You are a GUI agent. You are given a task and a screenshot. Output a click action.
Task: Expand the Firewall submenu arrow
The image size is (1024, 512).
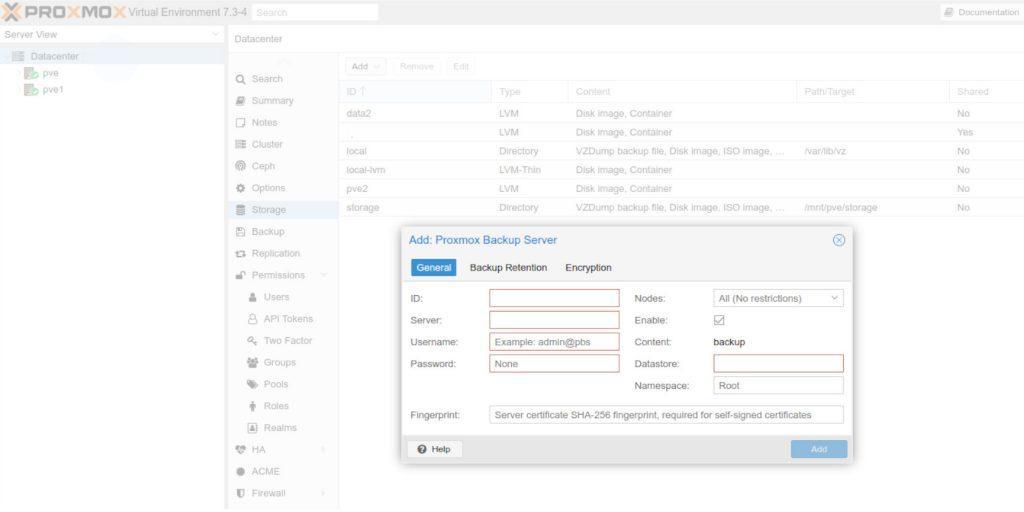pos(323,494)
